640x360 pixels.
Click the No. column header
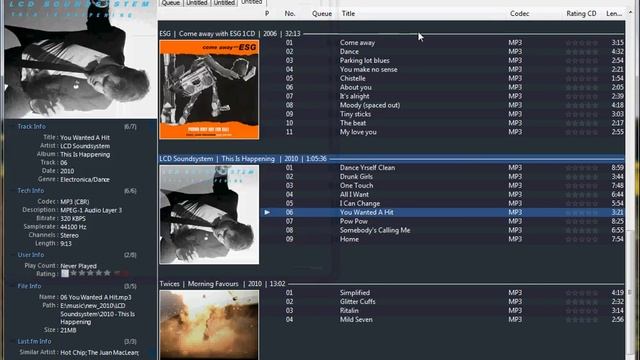click(290, 13)
